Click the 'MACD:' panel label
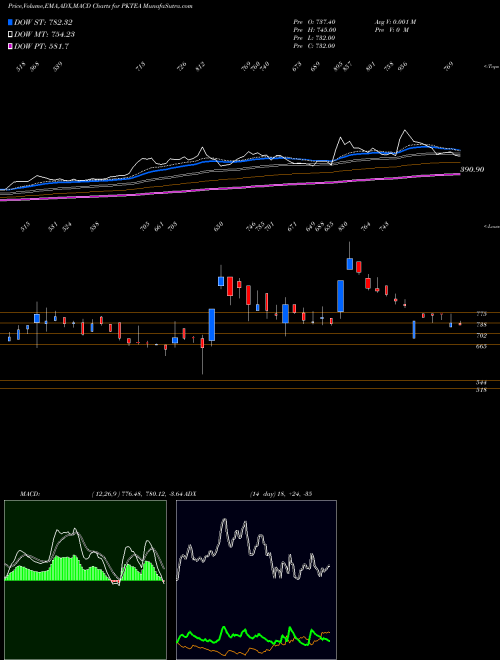500x660 pixels. point(30,493)
